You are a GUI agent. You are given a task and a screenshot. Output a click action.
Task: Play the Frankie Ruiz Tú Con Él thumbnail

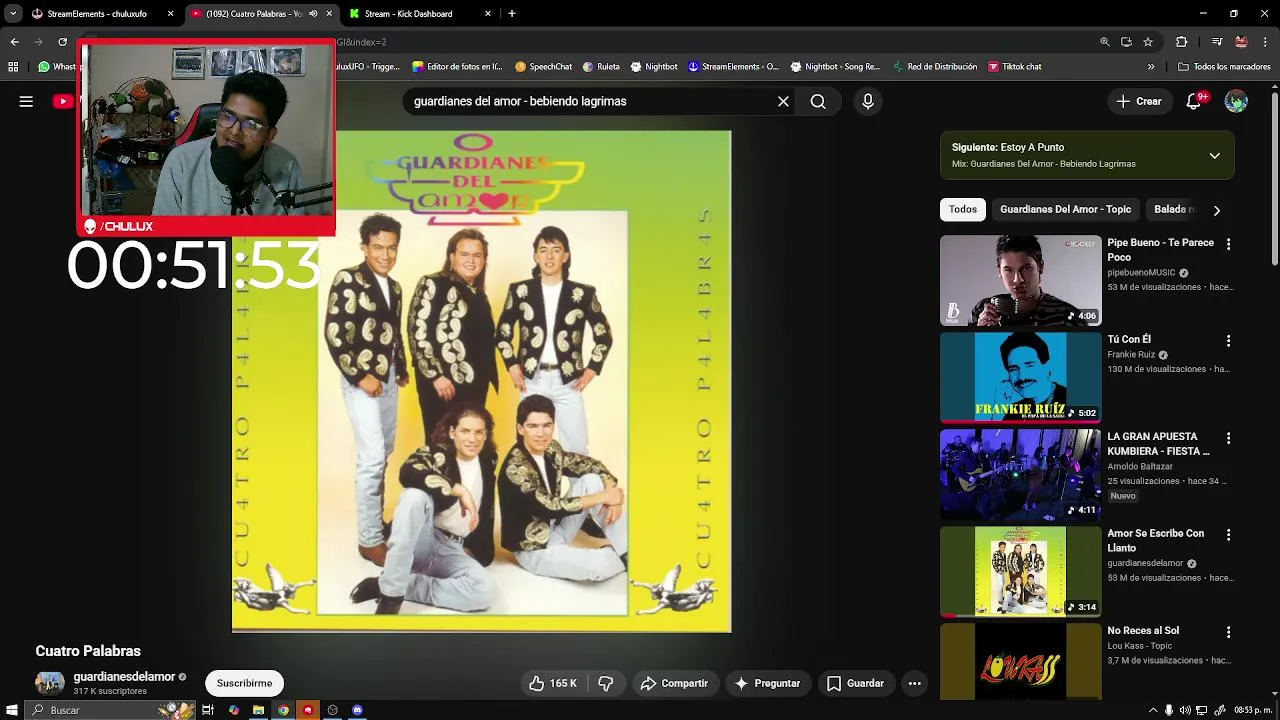(1020, 377)
